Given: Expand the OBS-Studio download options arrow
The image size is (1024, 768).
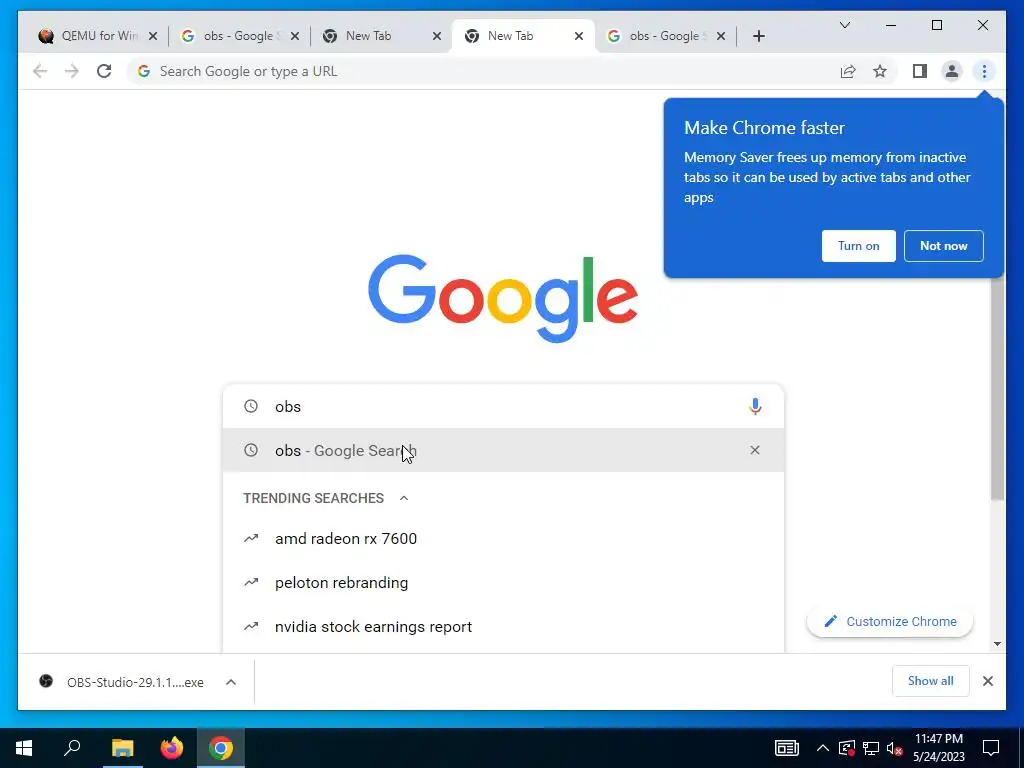Looking at the screenshot, I should pyautogui.click(x=231, y=682).
